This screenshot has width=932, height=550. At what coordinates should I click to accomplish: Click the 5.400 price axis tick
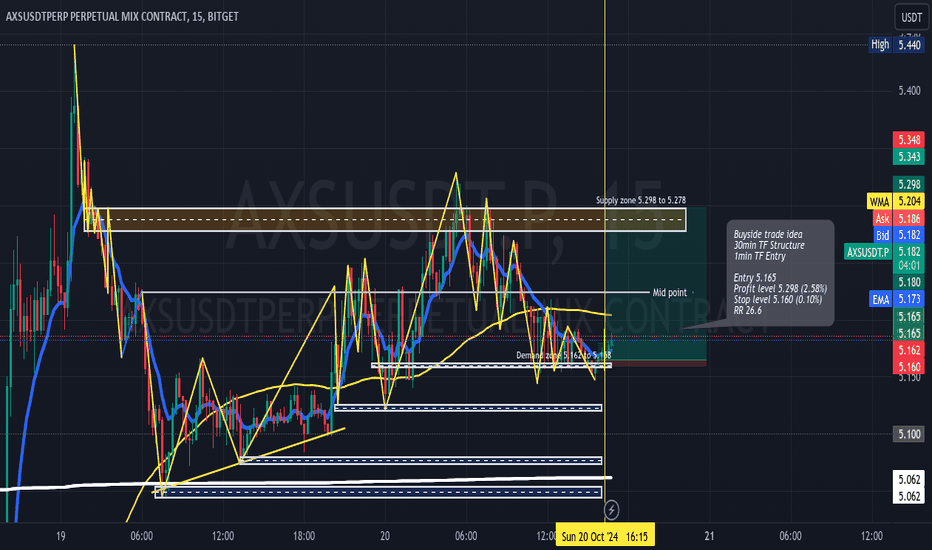[909, 90]
